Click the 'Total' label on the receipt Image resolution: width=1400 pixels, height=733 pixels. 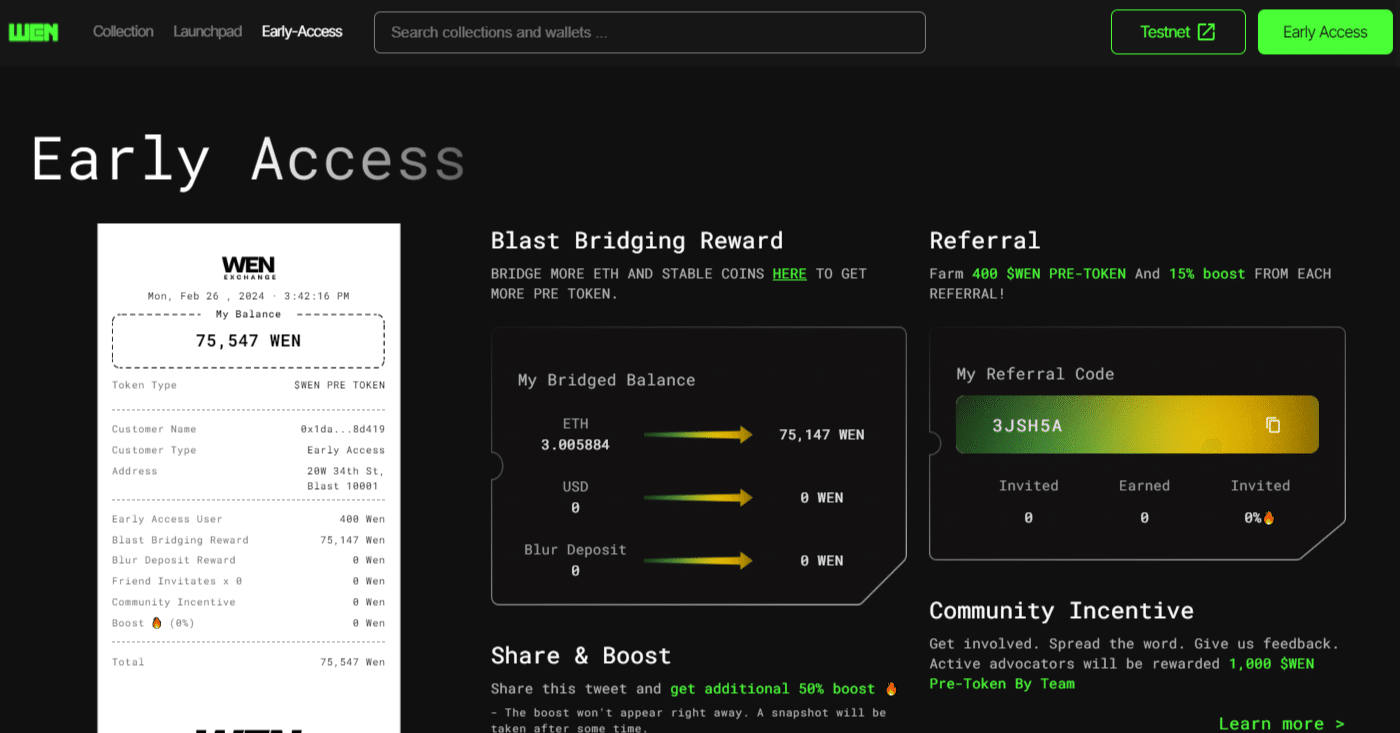128,662
